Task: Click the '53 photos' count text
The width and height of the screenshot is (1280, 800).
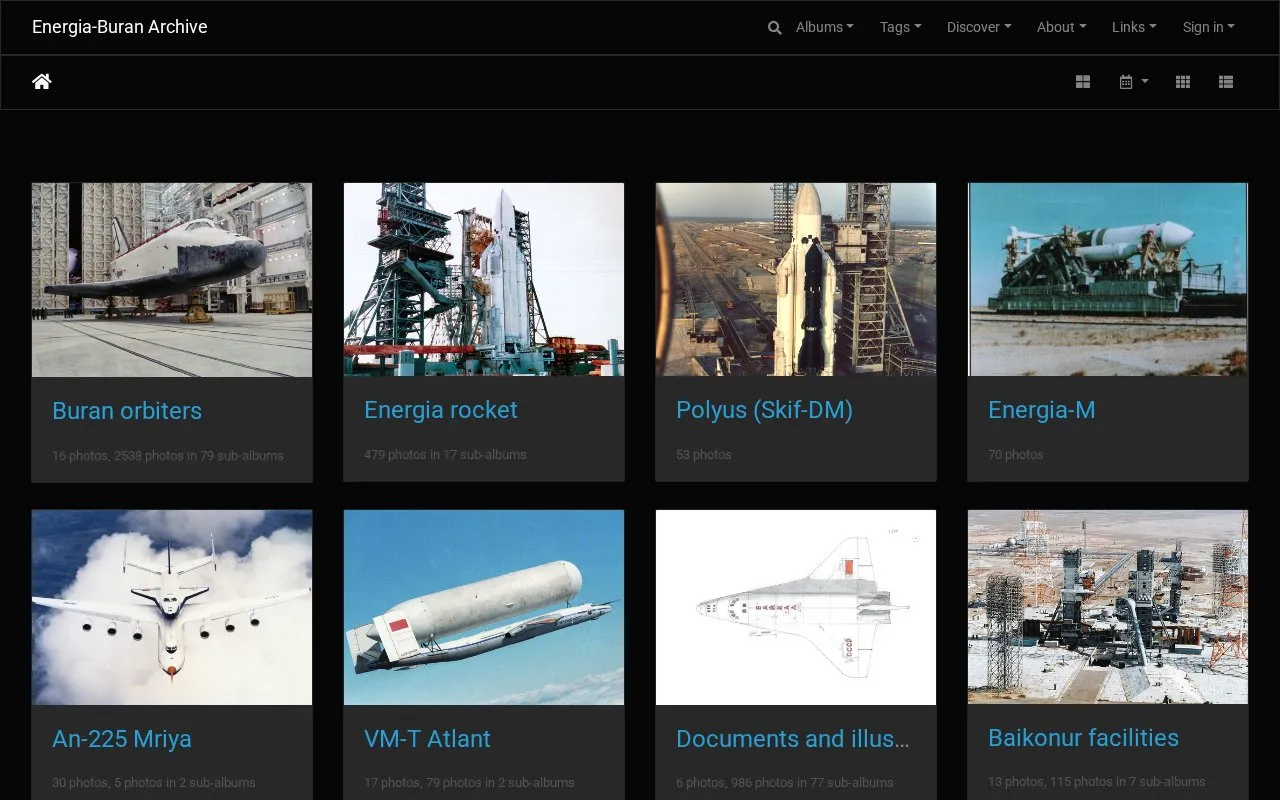Action: point(703,455)
